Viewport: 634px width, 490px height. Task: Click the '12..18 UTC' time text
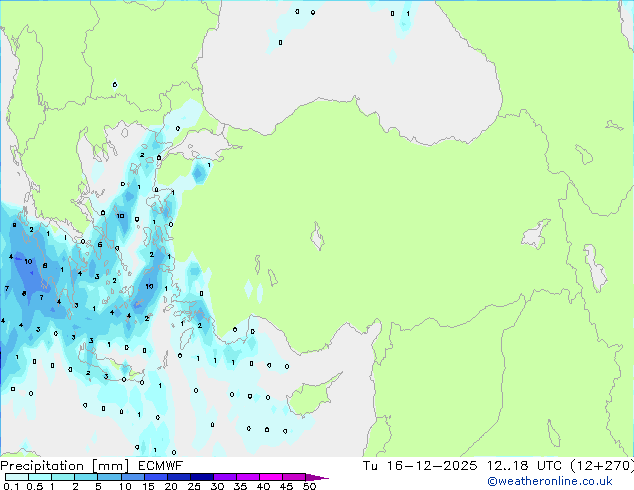524,466
